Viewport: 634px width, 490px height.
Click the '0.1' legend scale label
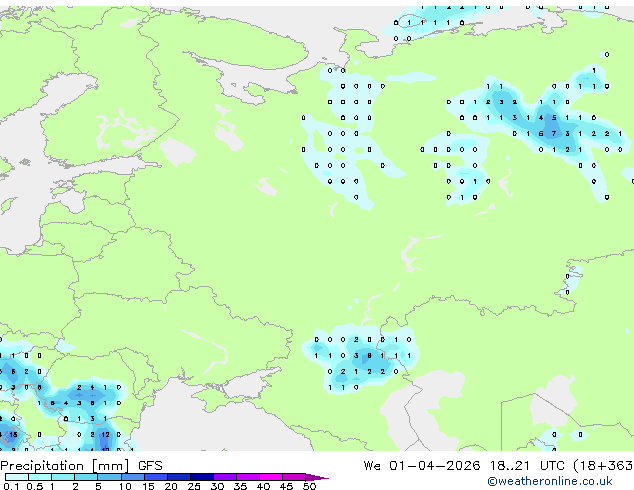[x=11, y=486]
